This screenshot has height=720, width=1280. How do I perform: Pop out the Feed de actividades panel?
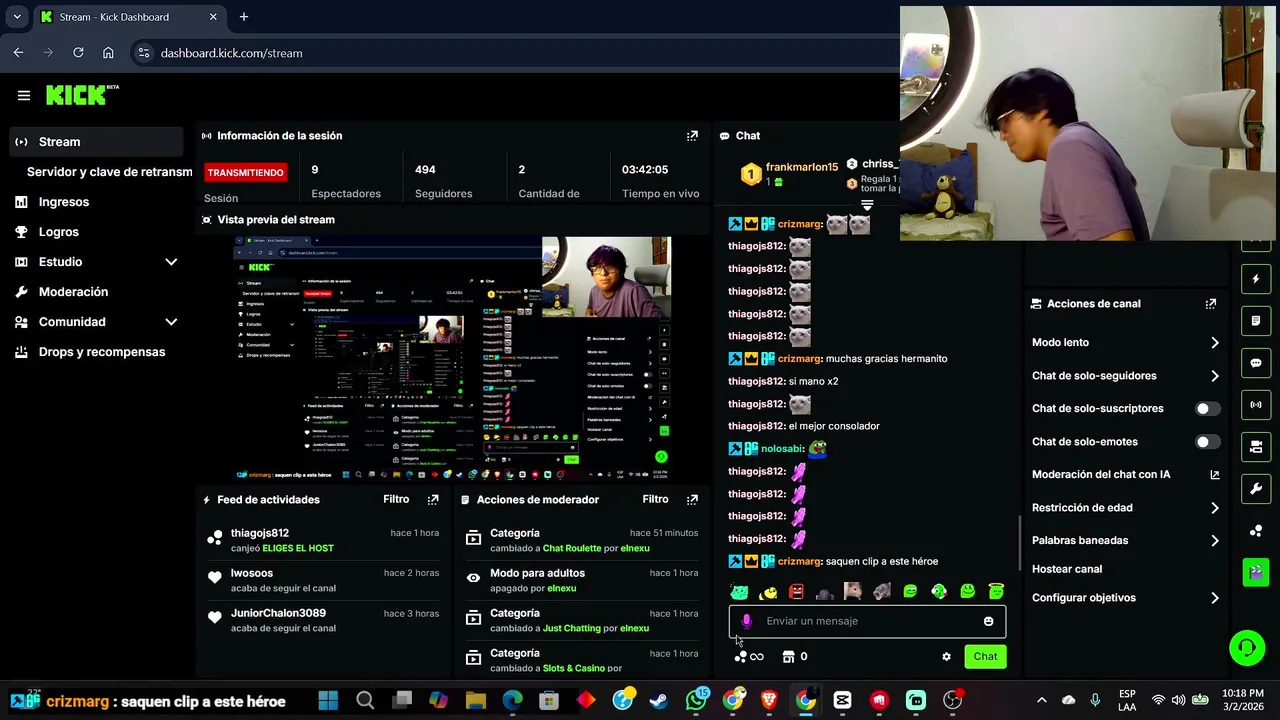click(433, 500)
